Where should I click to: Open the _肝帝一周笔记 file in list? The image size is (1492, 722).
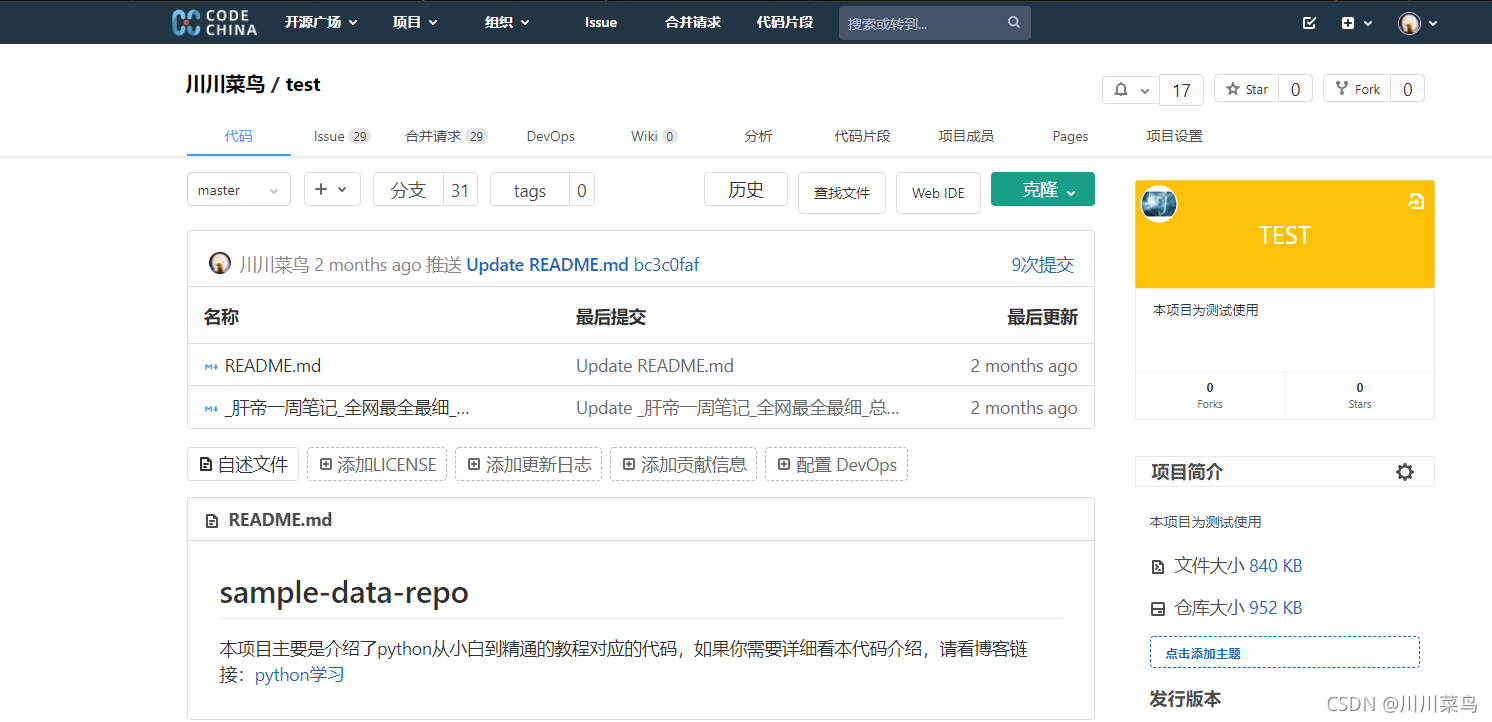tap(347, 408)
